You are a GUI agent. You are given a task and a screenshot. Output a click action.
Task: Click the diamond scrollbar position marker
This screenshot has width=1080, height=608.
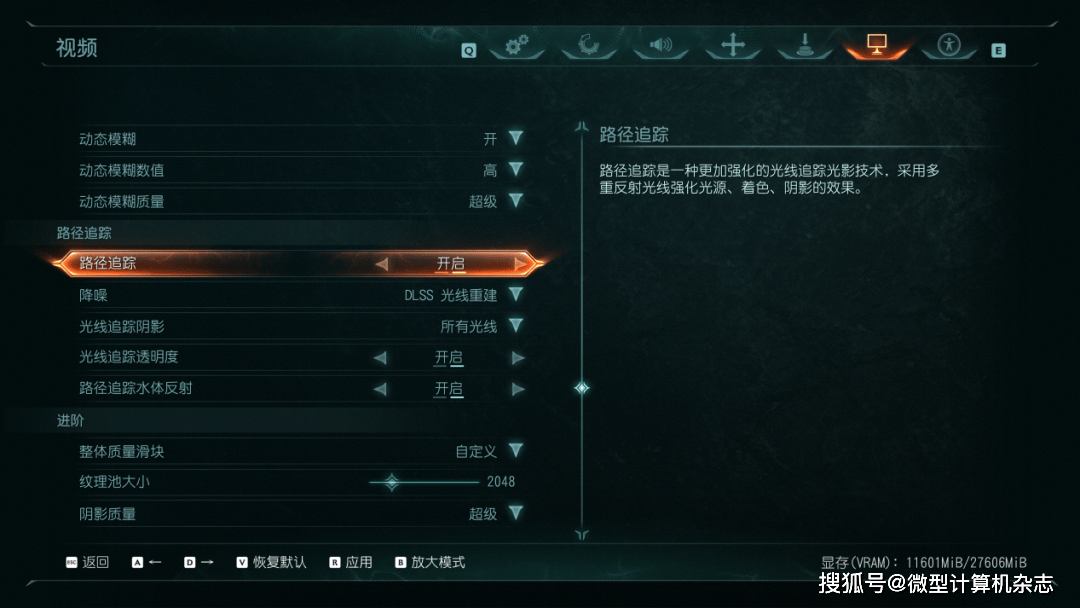pos(582,388)
